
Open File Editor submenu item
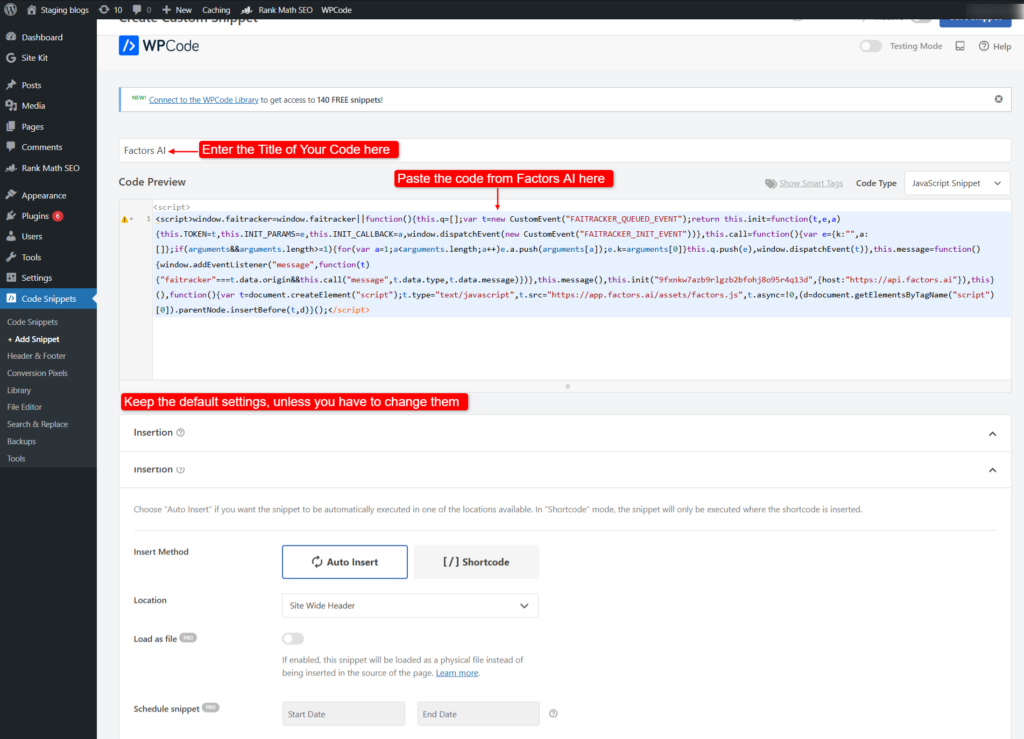[x=24, y=407]
